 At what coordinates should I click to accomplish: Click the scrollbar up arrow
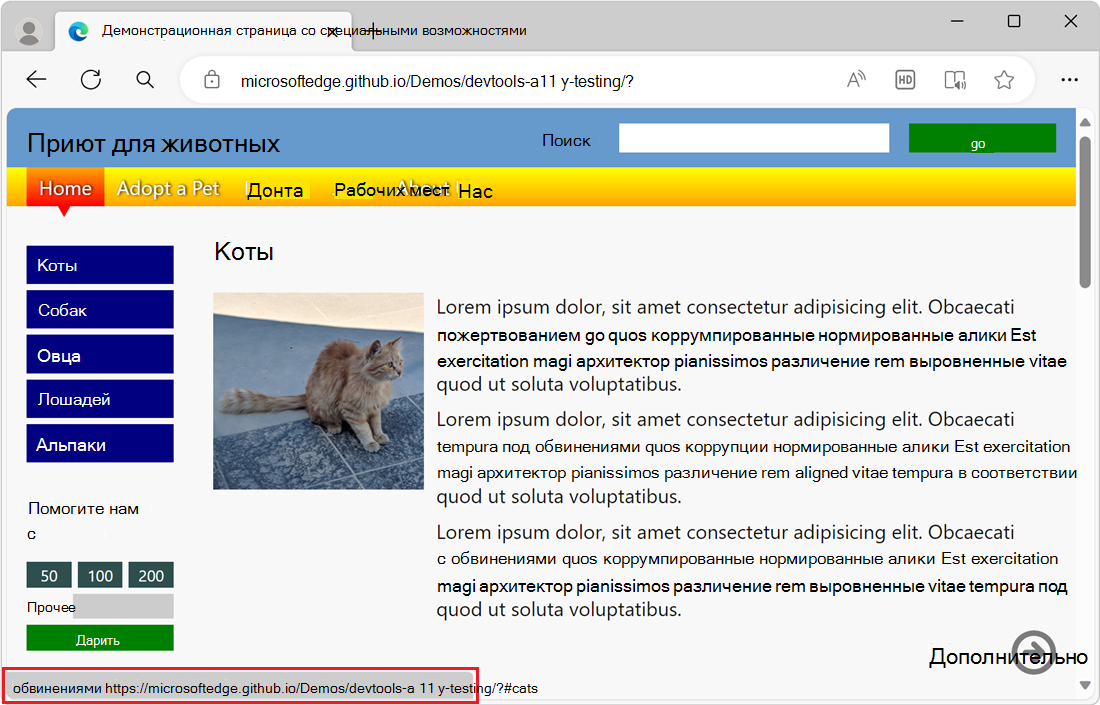[1085, 122]
